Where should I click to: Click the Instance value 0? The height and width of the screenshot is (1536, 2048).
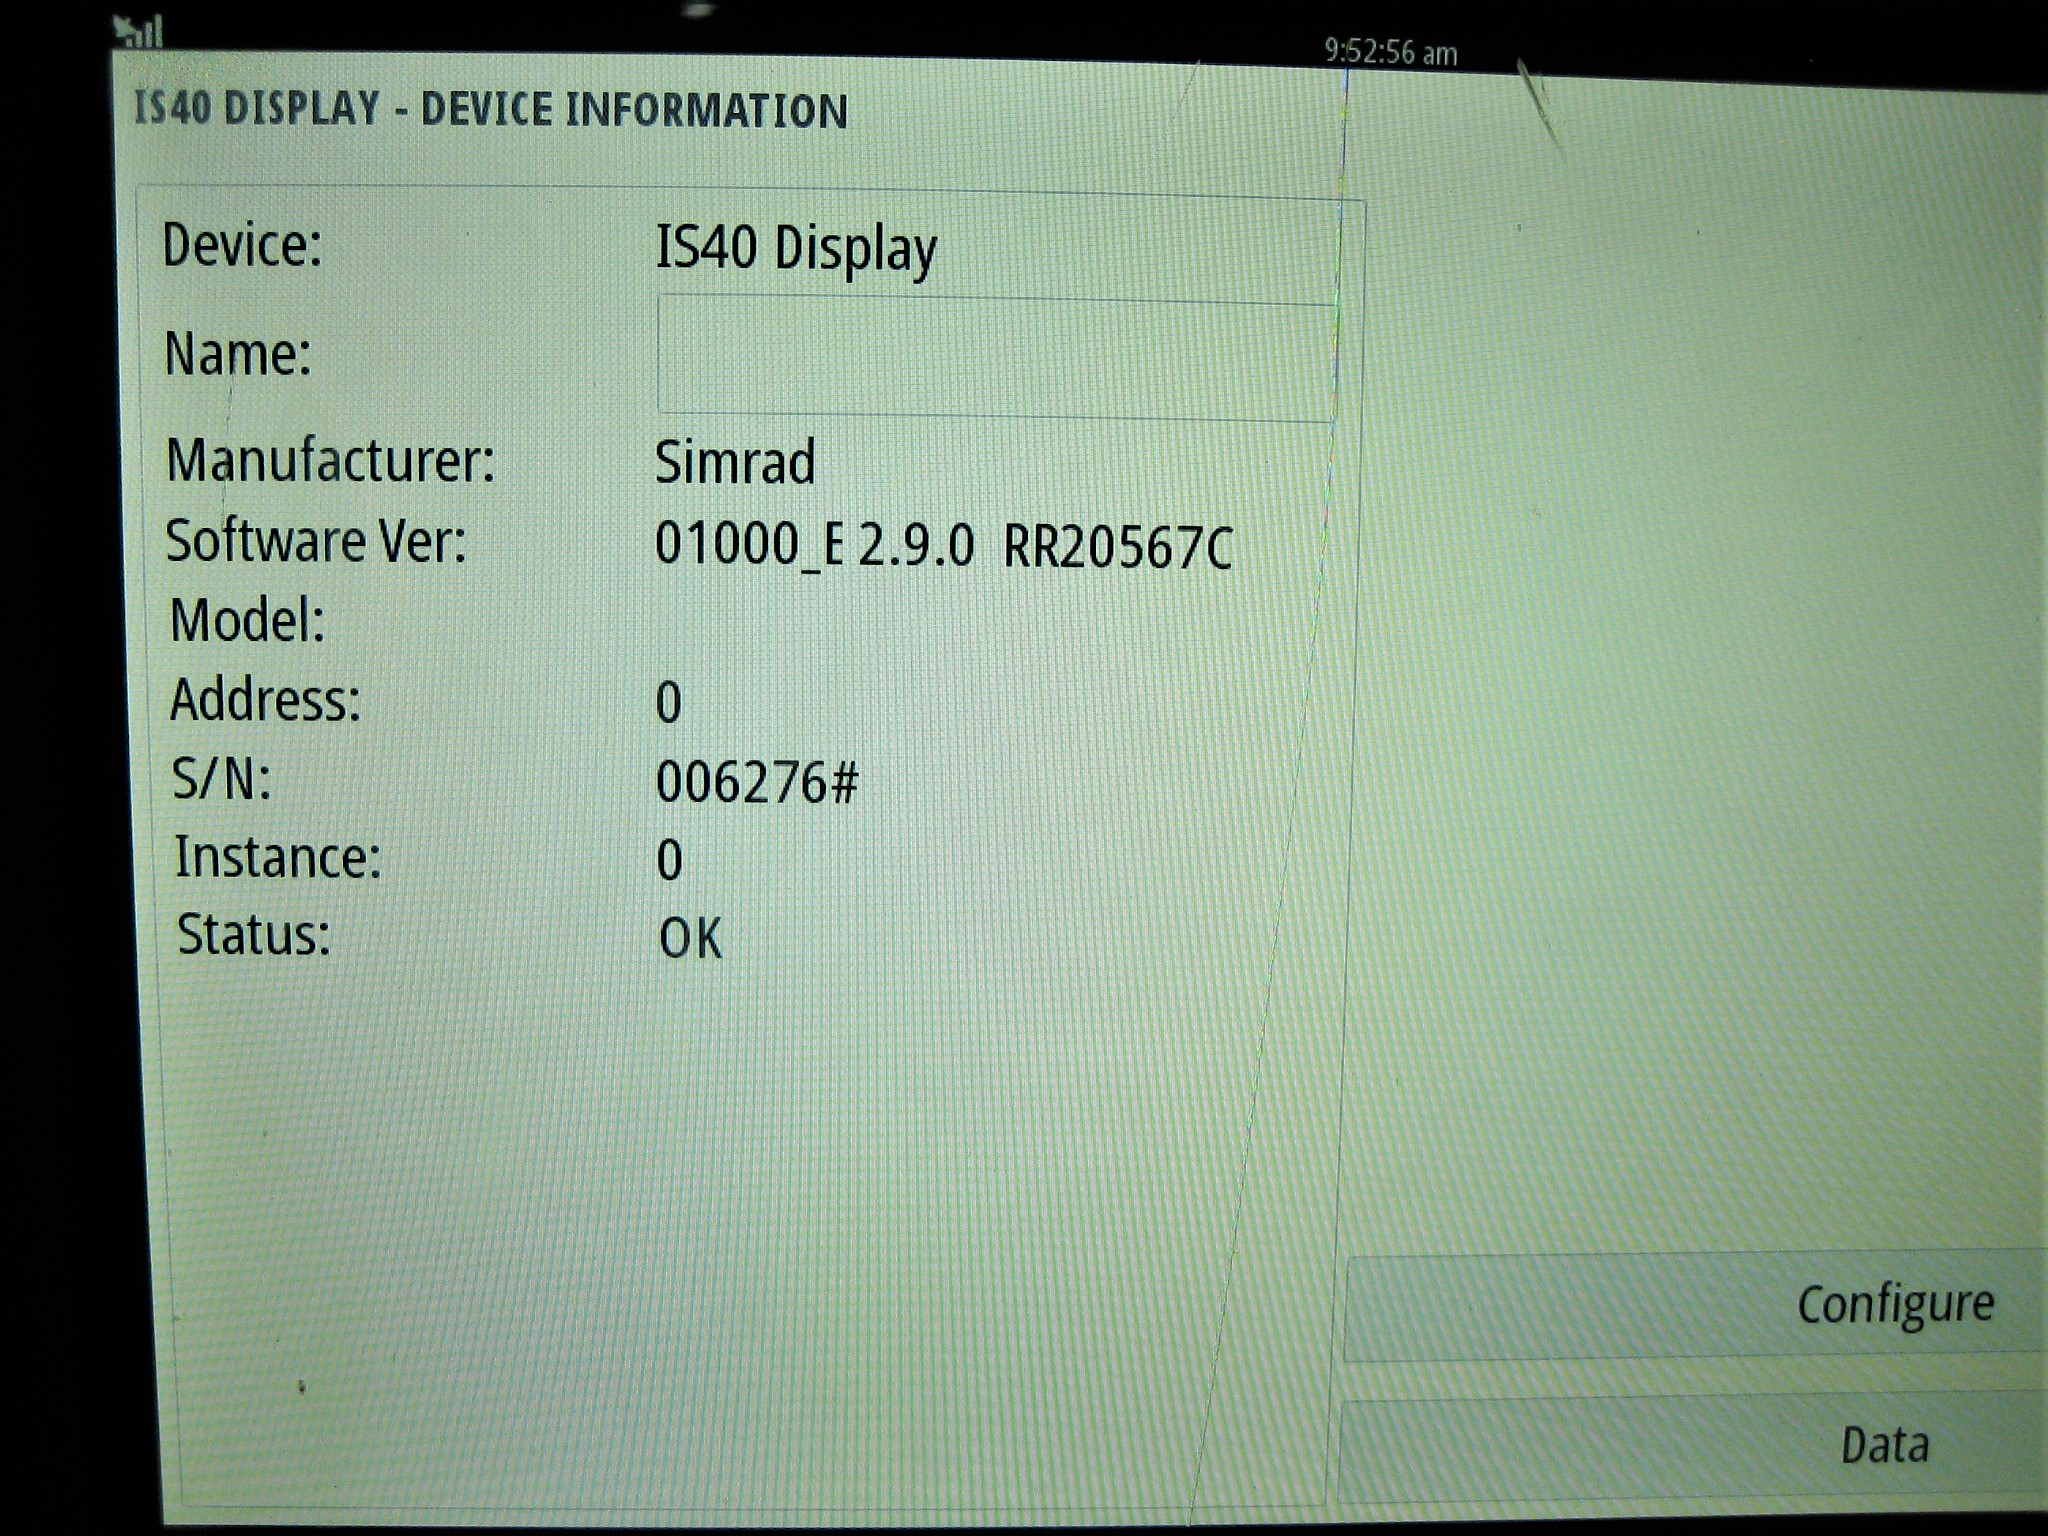[669, 861]
